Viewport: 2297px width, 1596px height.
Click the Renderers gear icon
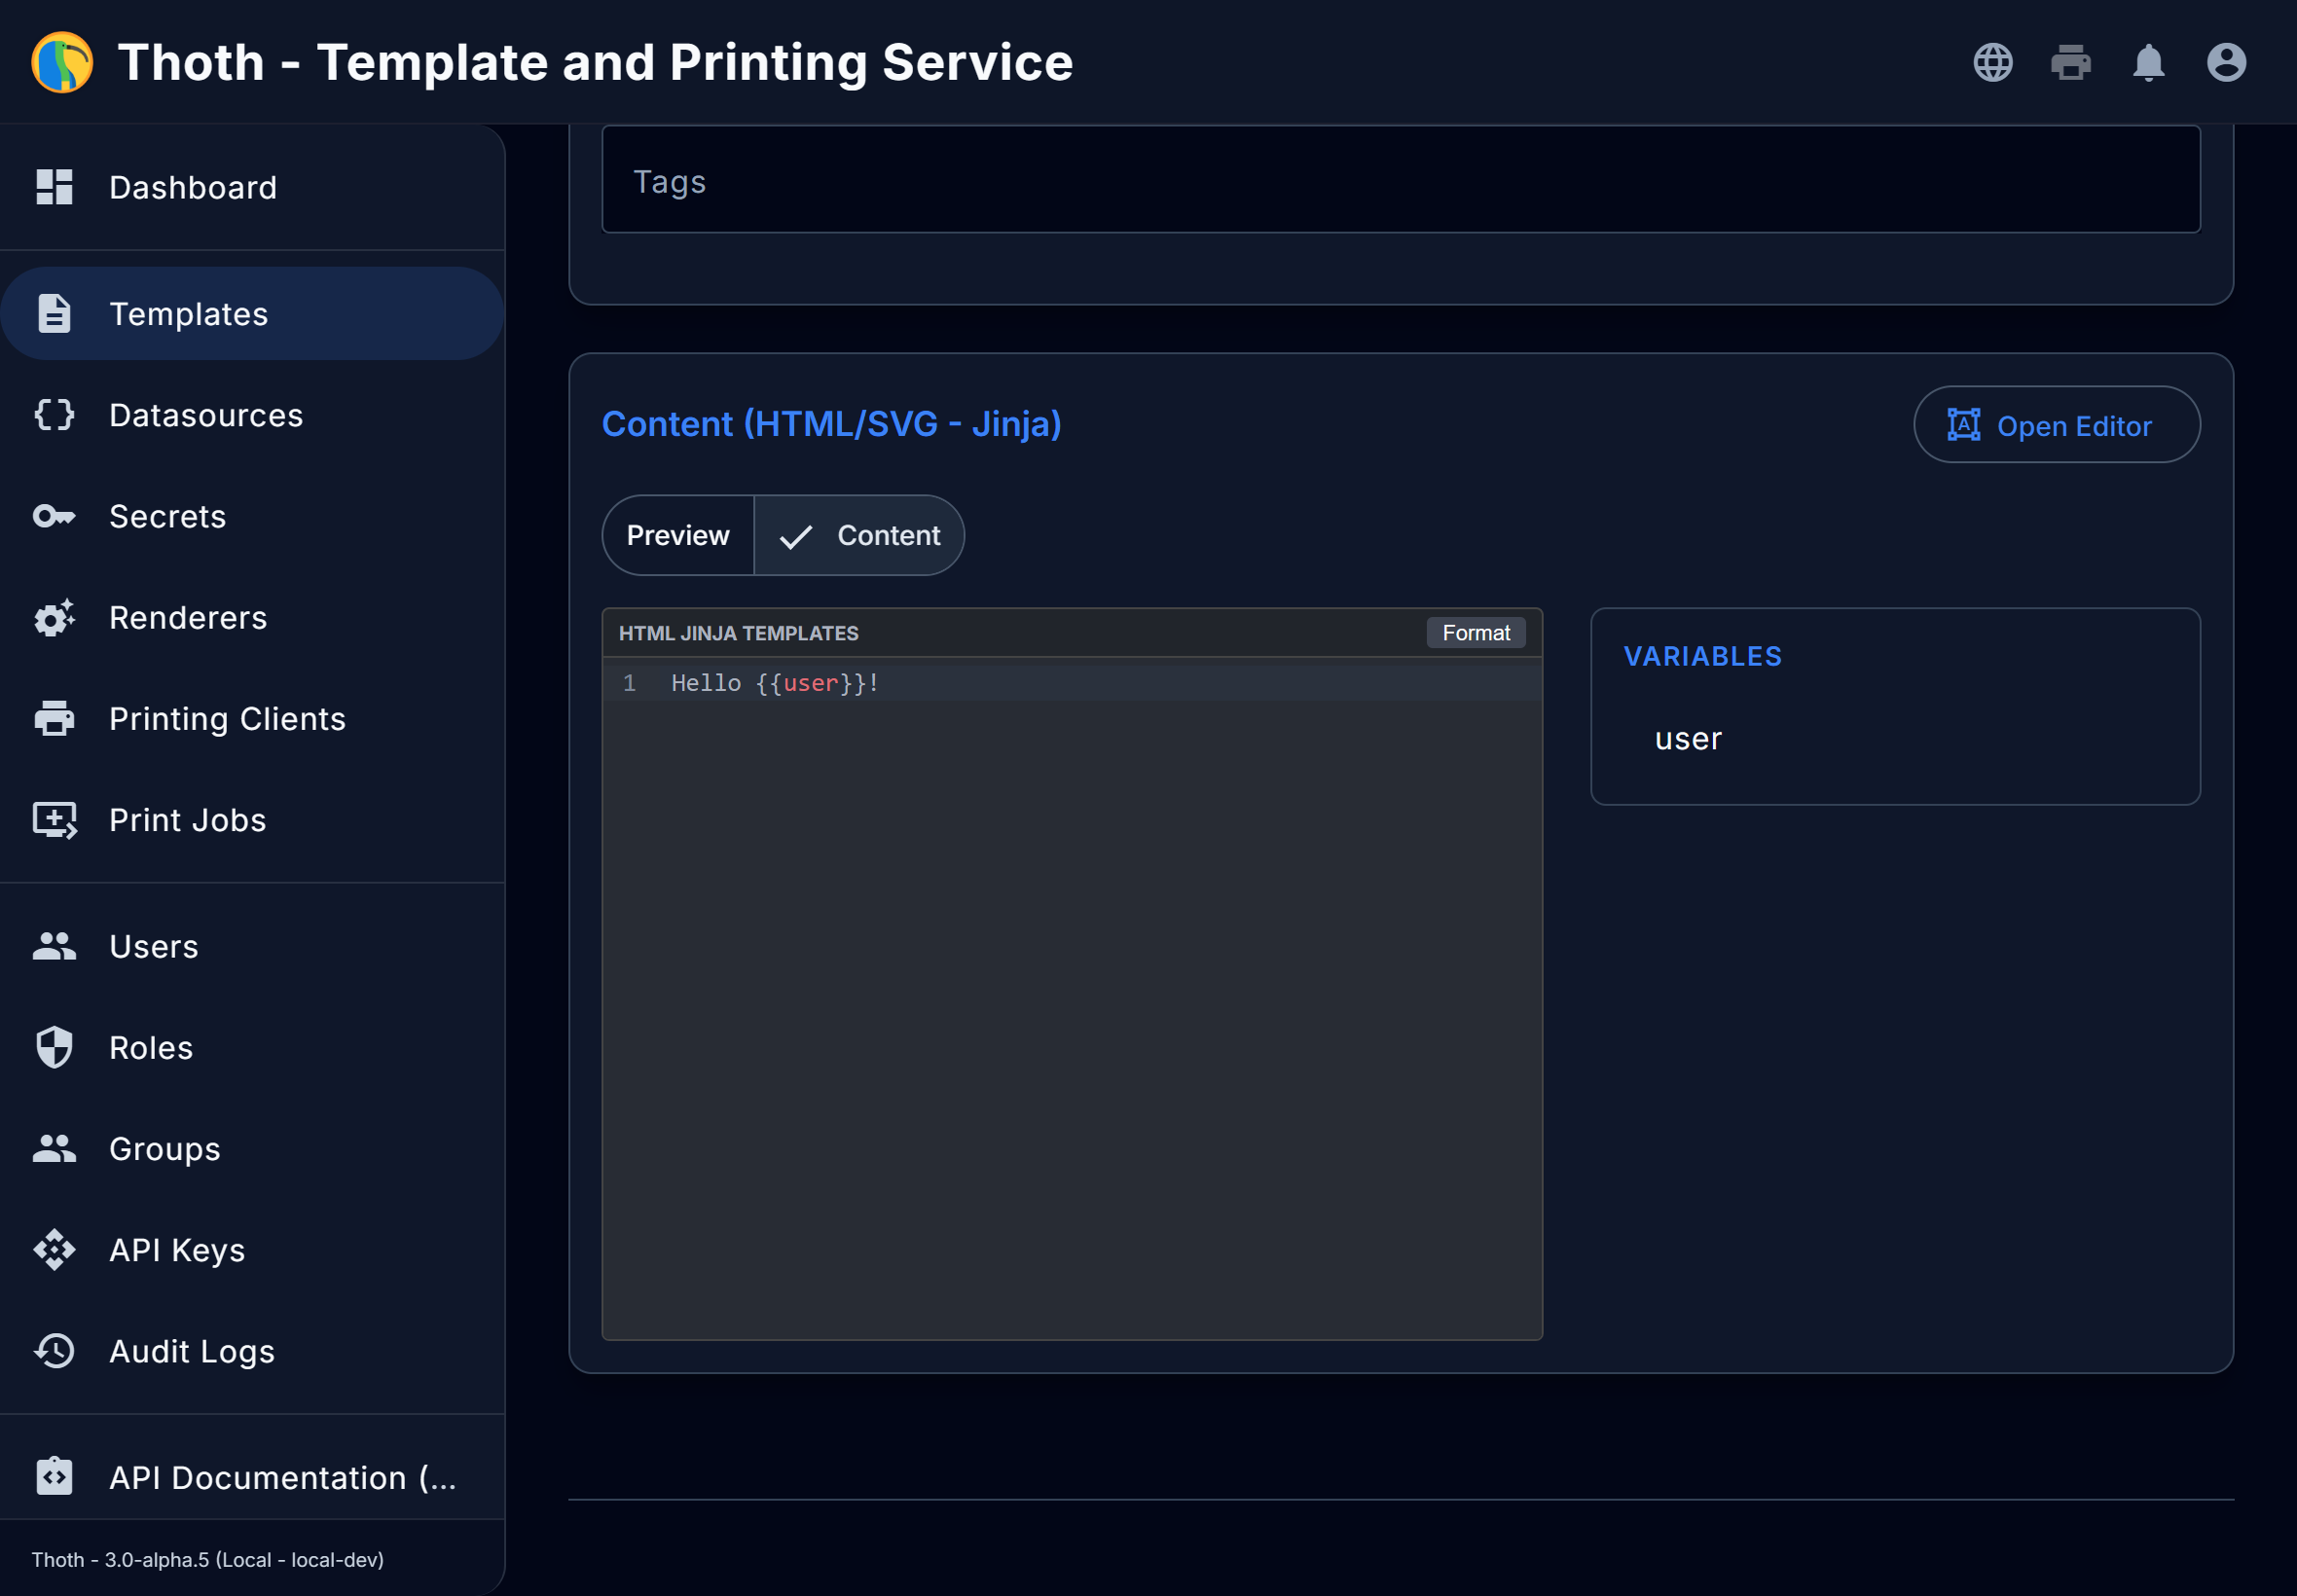pyautogui.click(x=54, y=617)
